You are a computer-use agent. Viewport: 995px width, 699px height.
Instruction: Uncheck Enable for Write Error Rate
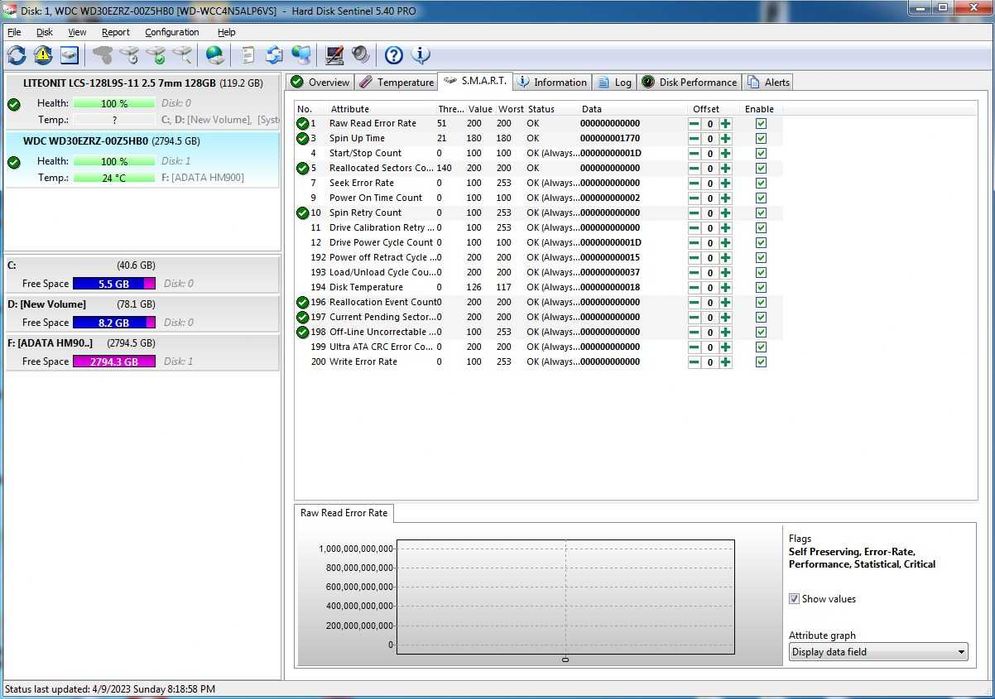[761, 362]
